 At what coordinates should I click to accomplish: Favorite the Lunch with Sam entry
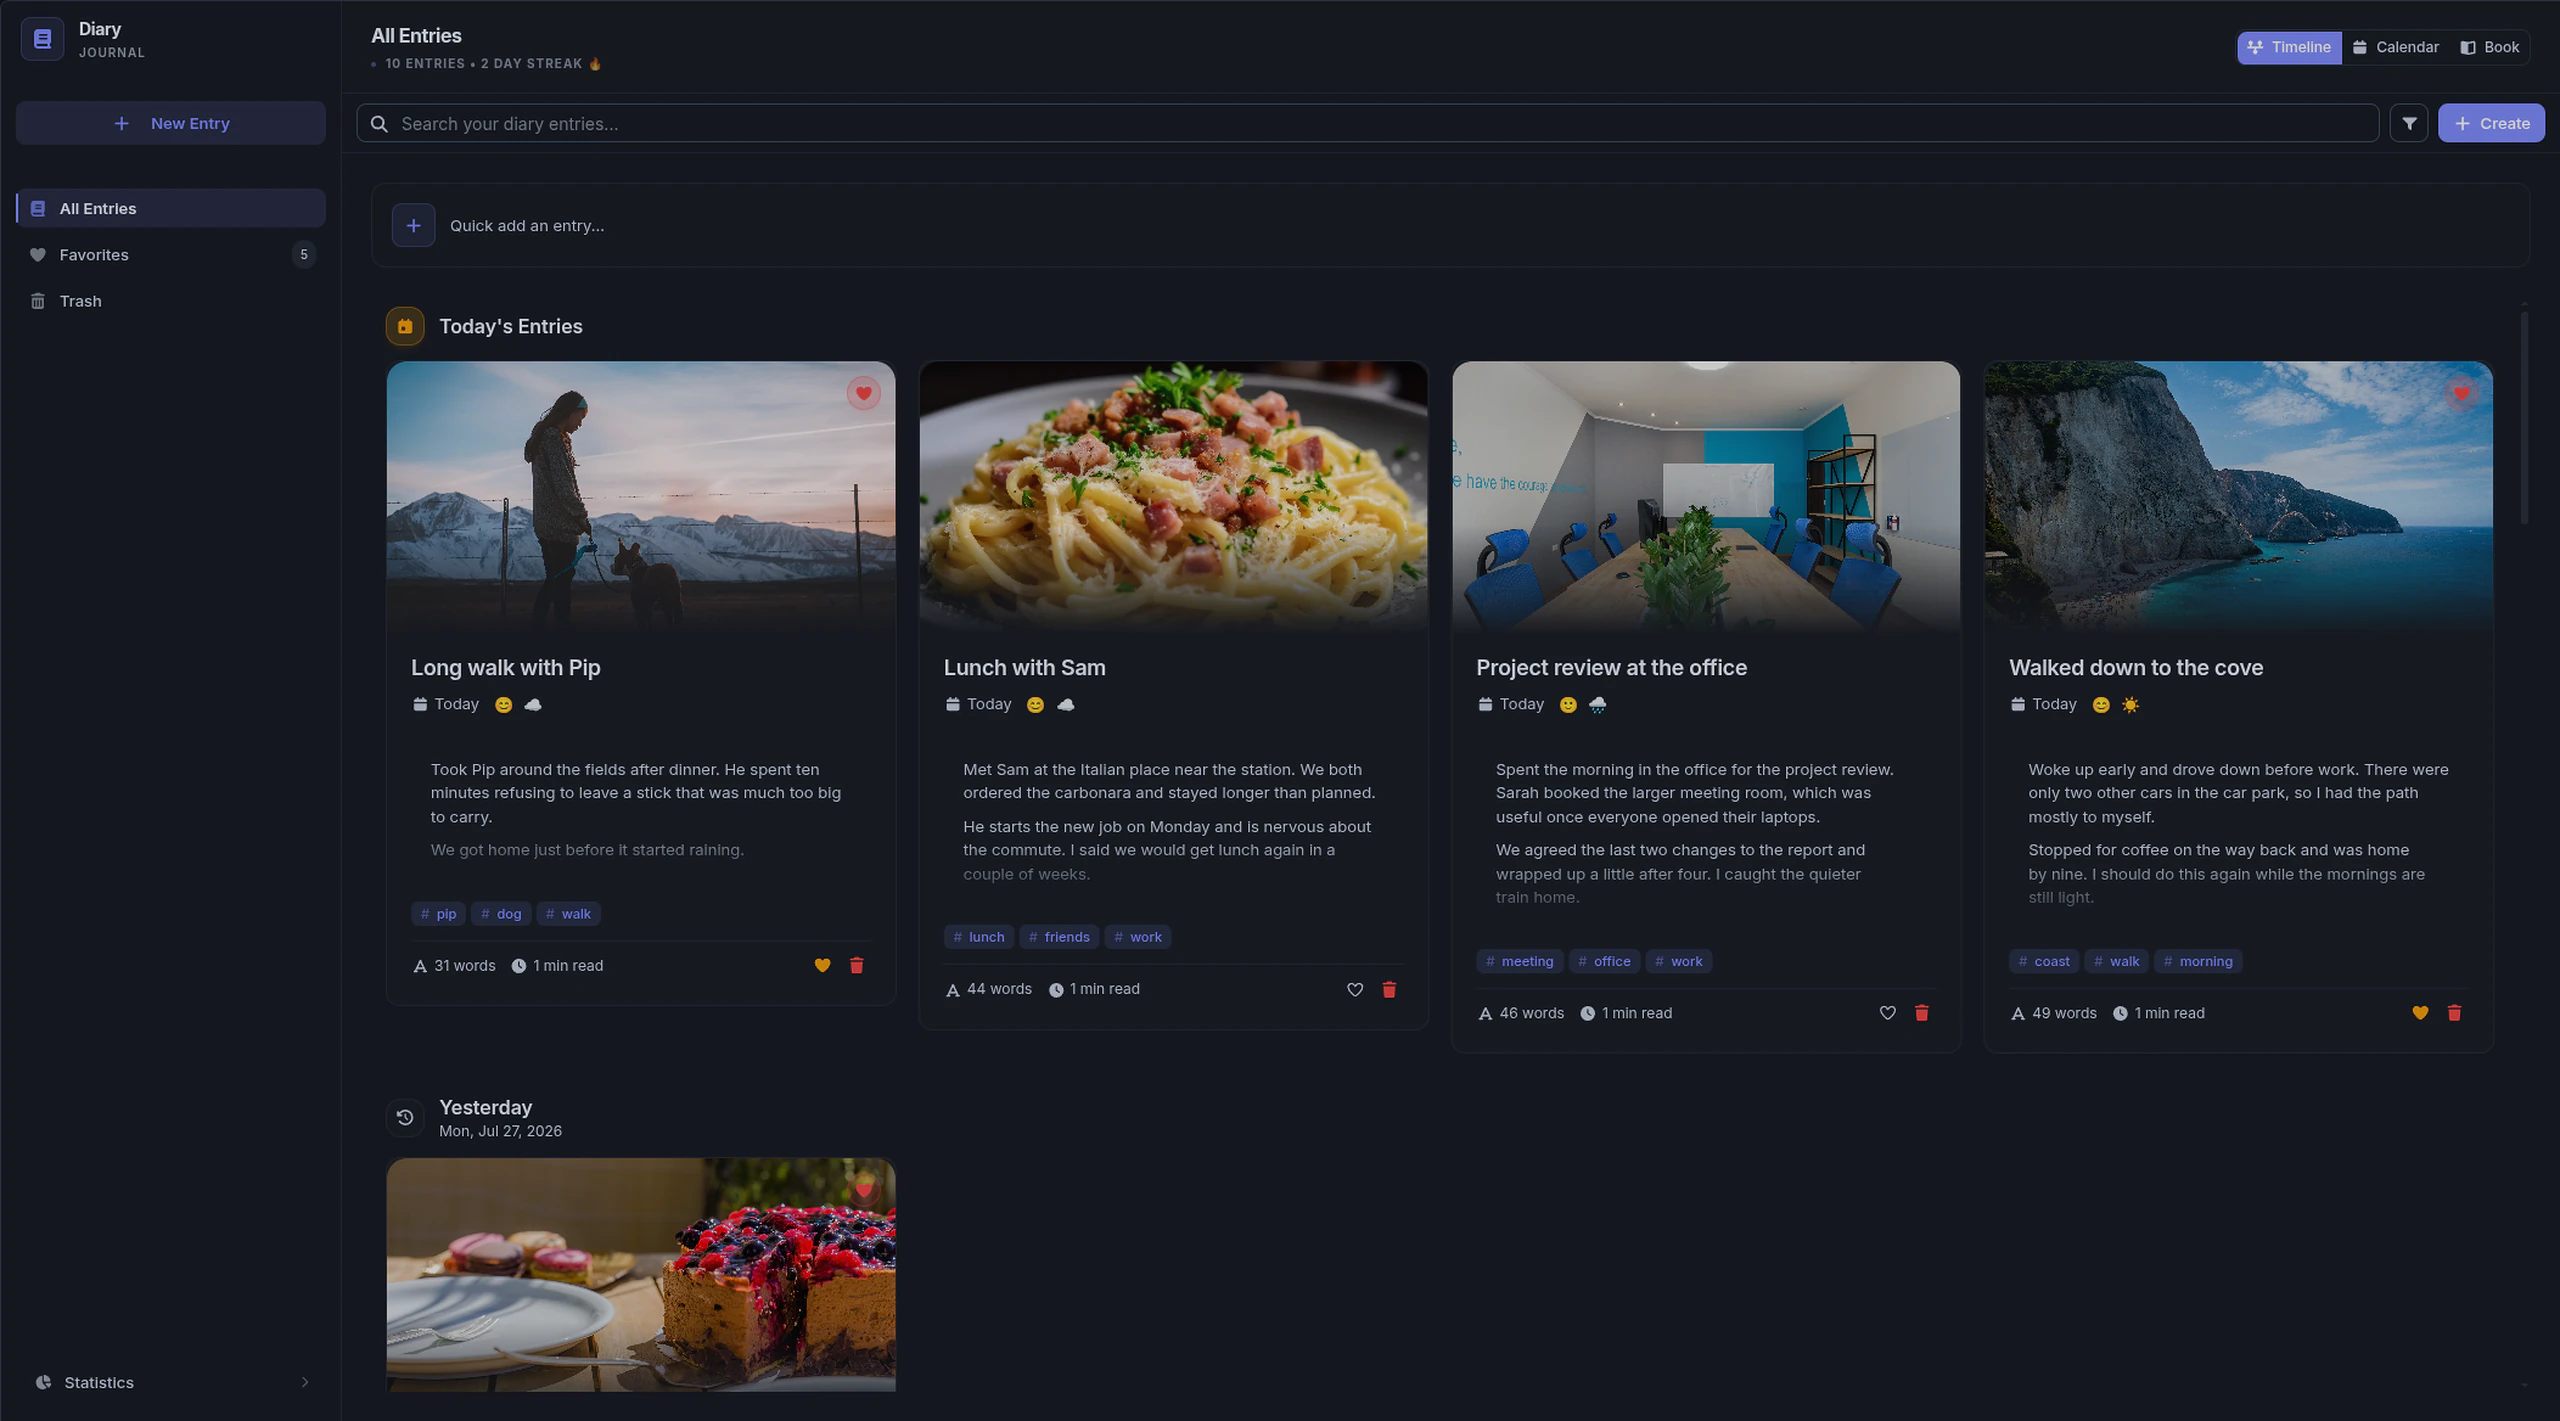(1354, 989)
